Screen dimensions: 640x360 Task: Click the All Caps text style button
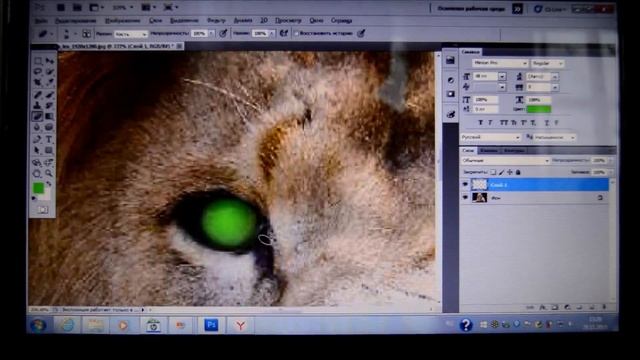click(504, 122)
